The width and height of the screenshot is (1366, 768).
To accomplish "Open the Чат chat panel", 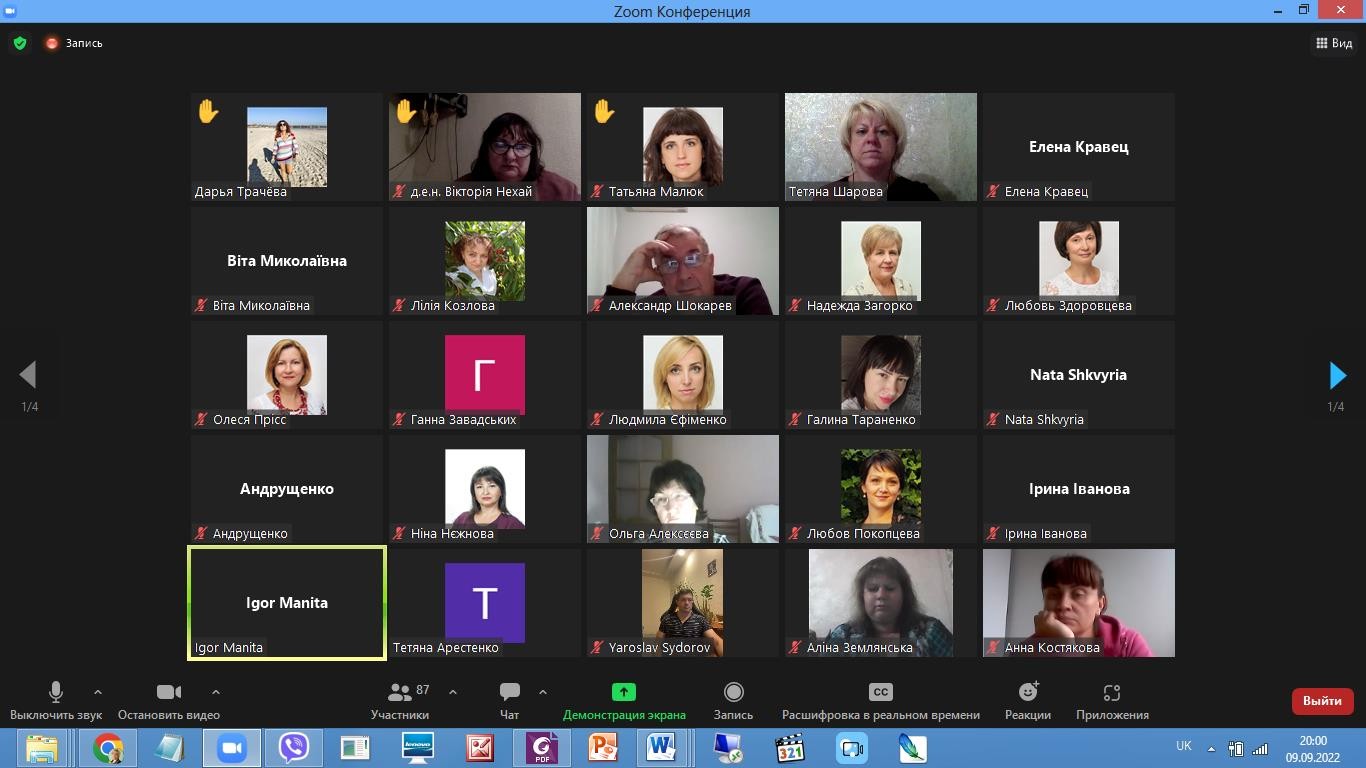I will 509,700.
